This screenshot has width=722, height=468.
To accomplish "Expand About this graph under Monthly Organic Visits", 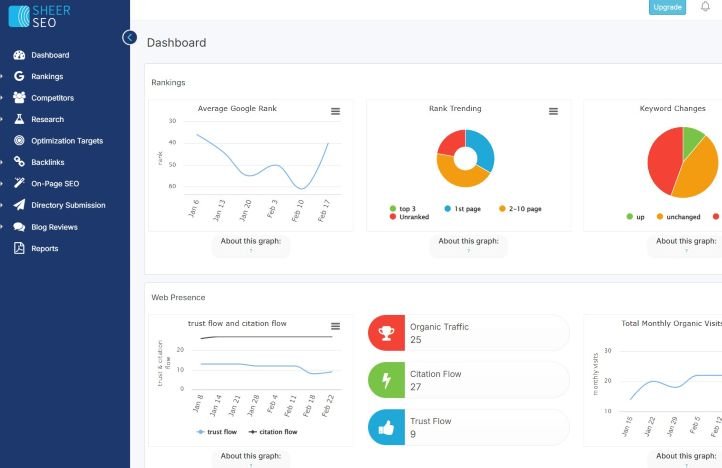I will (x=686, y=459).
